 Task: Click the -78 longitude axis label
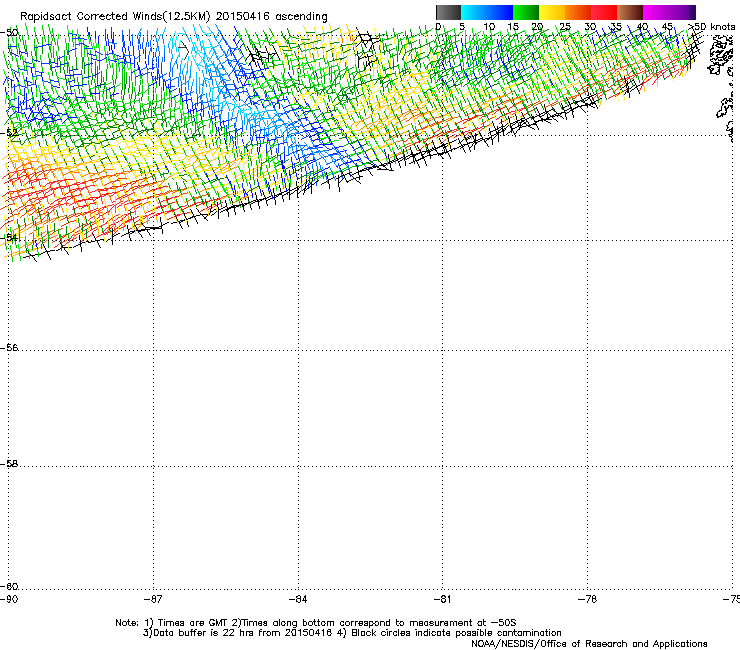587,599
